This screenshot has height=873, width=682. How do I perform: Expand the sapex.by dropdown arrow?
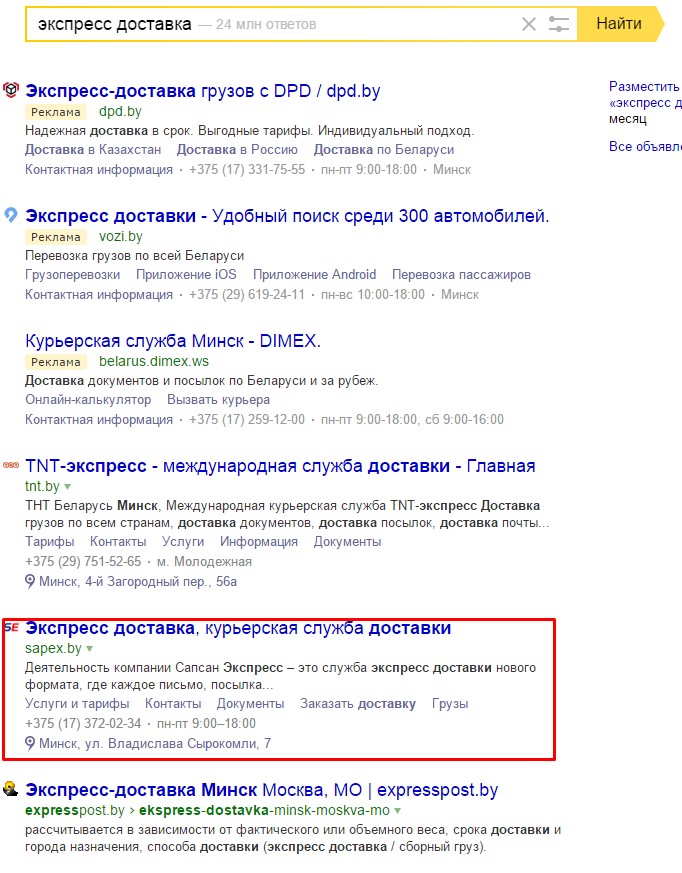[90, 649]
